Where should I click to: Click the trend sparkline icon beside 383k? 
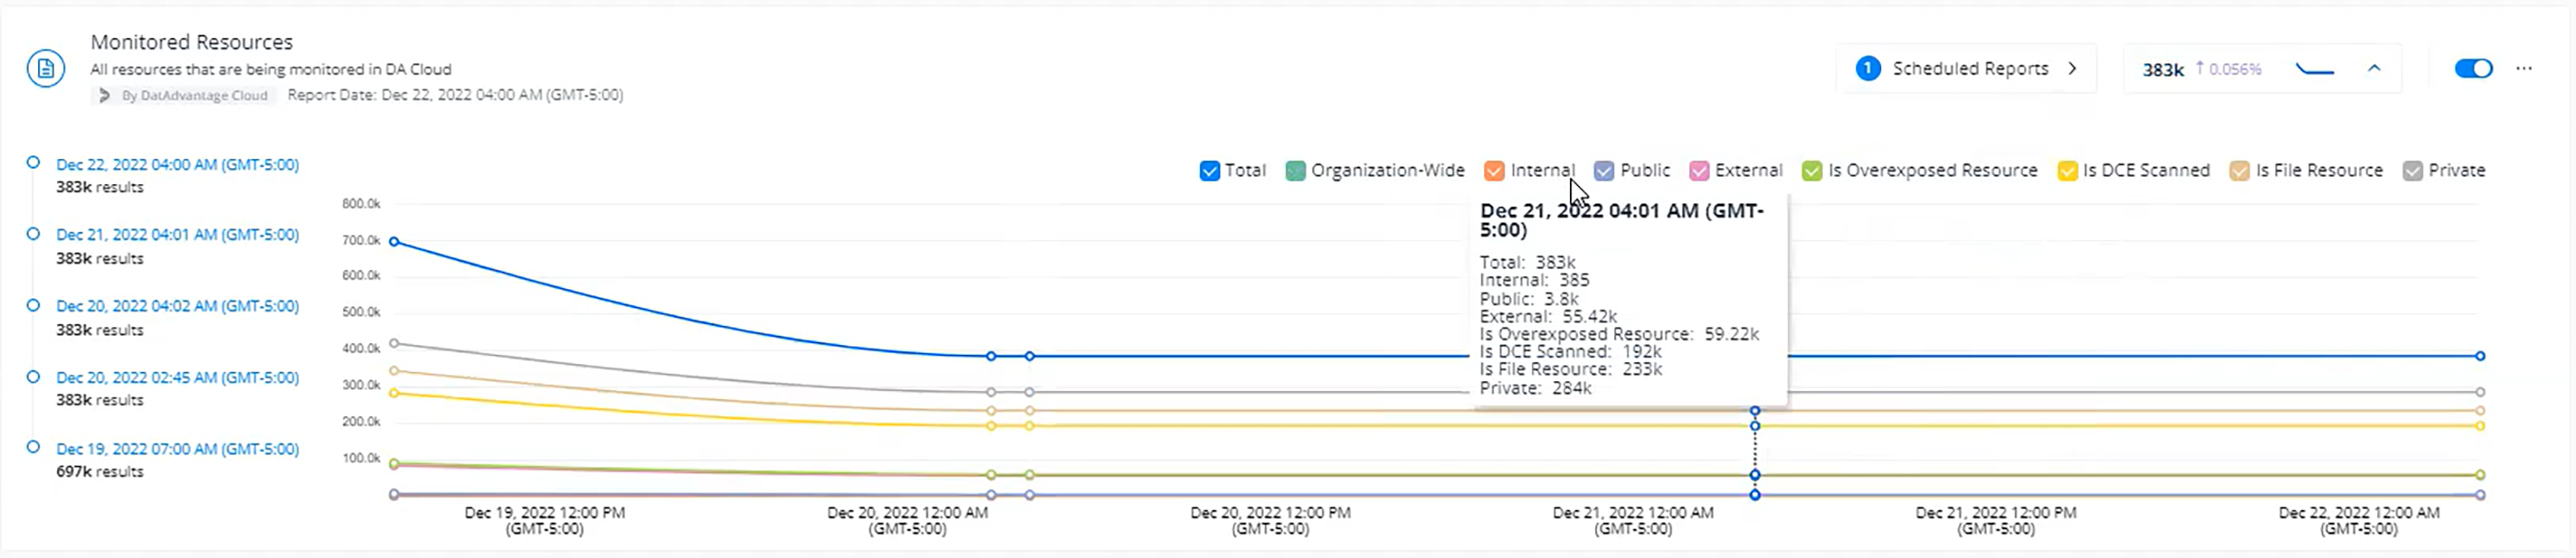pos(2314,69)
